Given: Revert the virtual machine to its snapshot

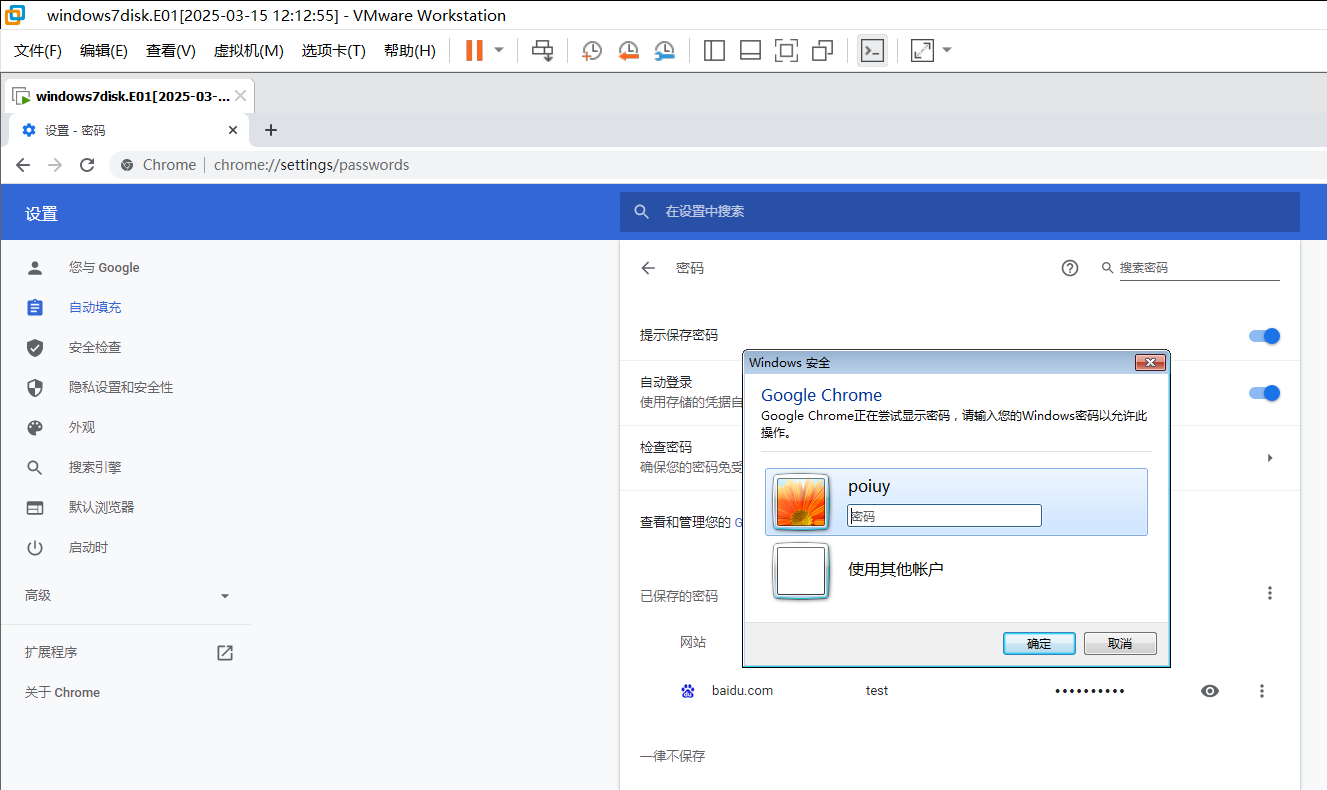Looking at the screenshot, I should click(628, 50).
